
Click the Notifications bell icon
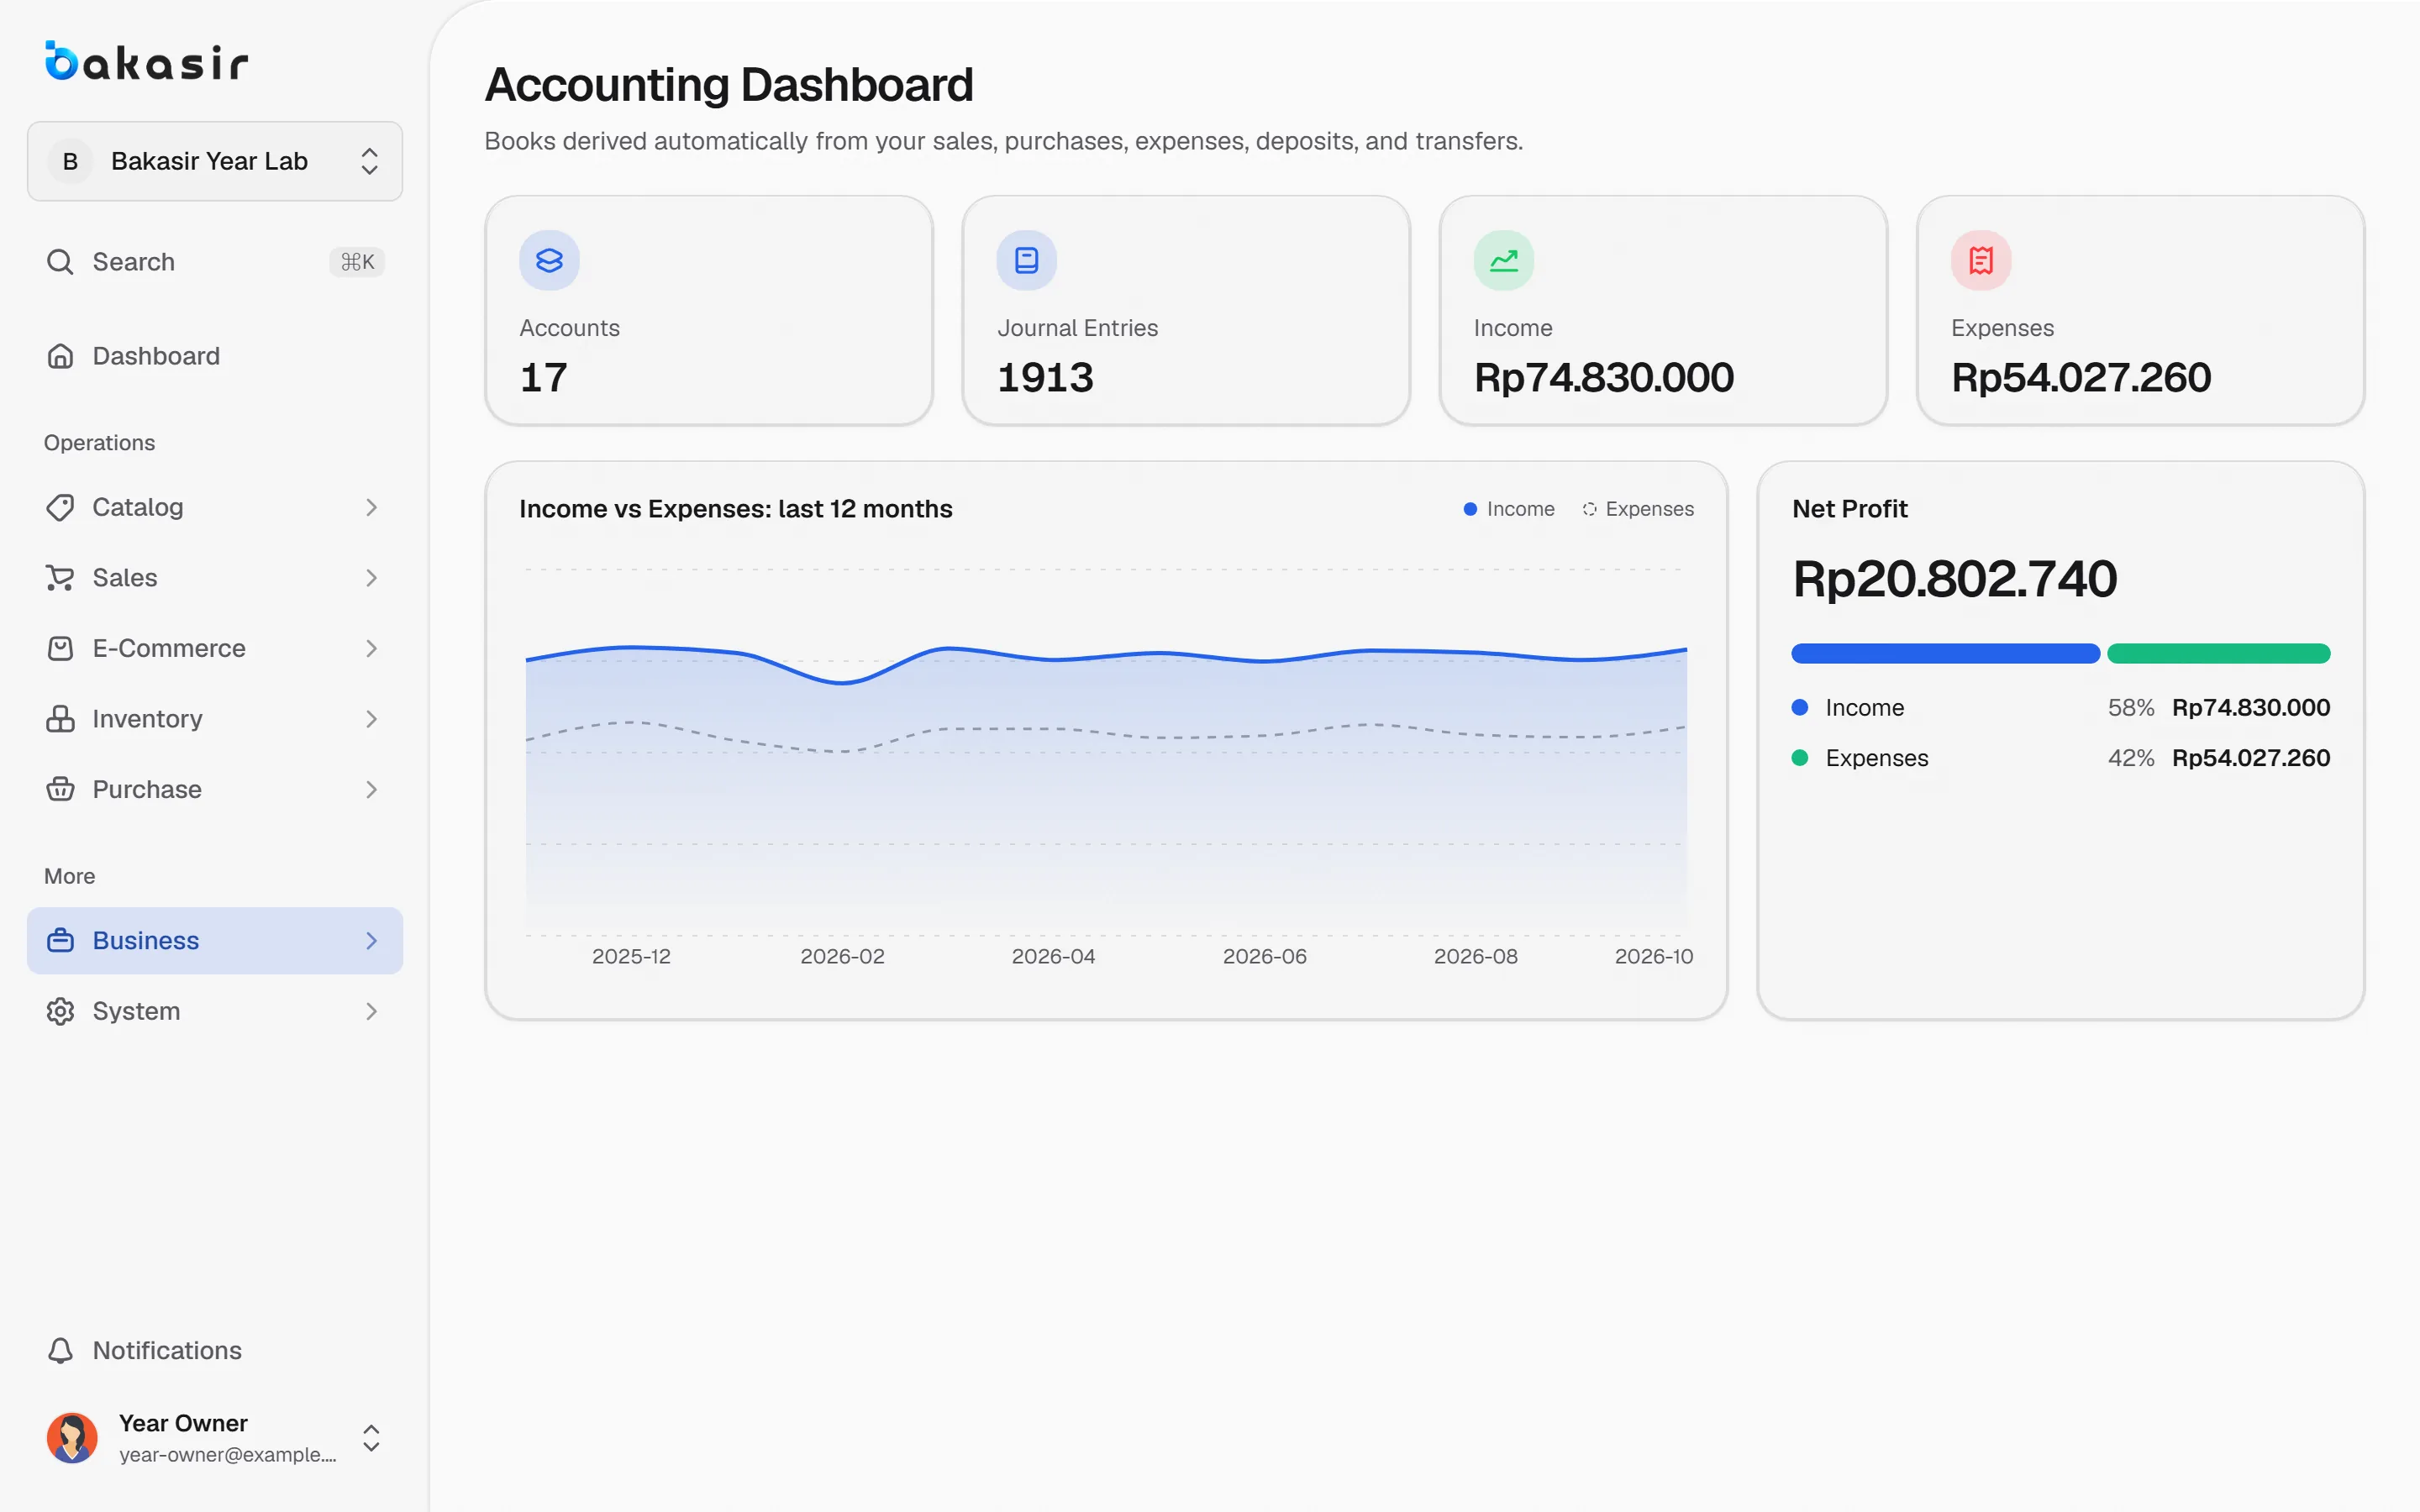point(60,1350)
